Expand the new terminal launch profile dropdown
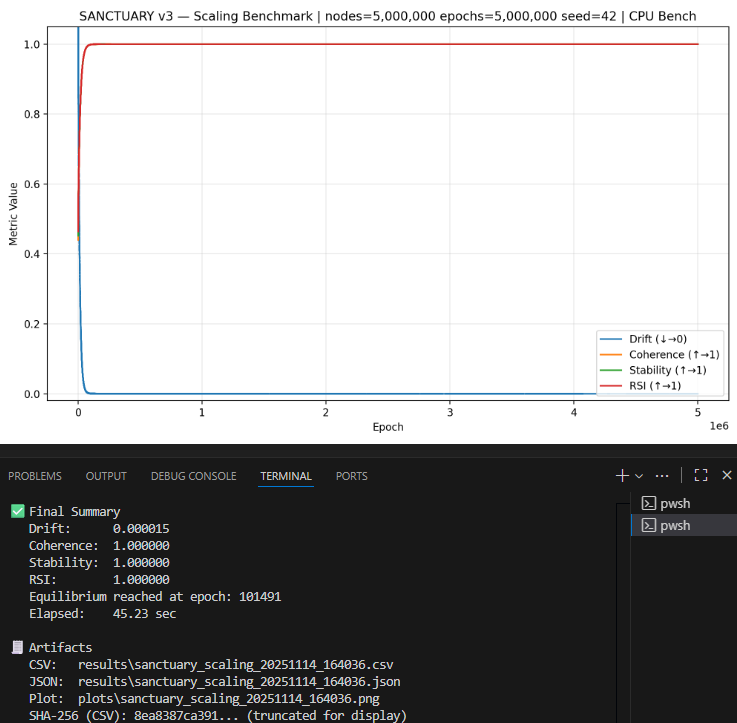The width and height of the screenshot is (737, 723). pyautogui.click(x=639, y=476)
